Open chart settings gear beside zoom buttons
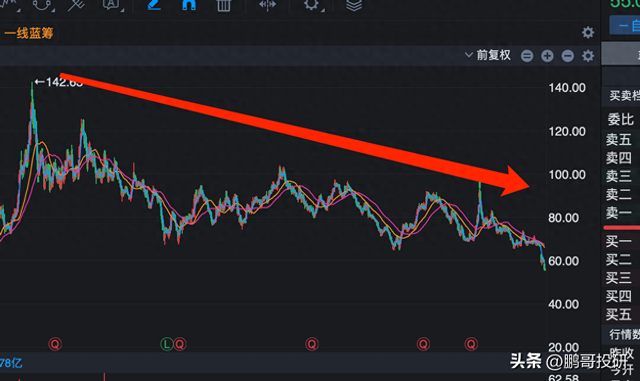The height and width of the screenshot is (381, 640). [588, 56]
